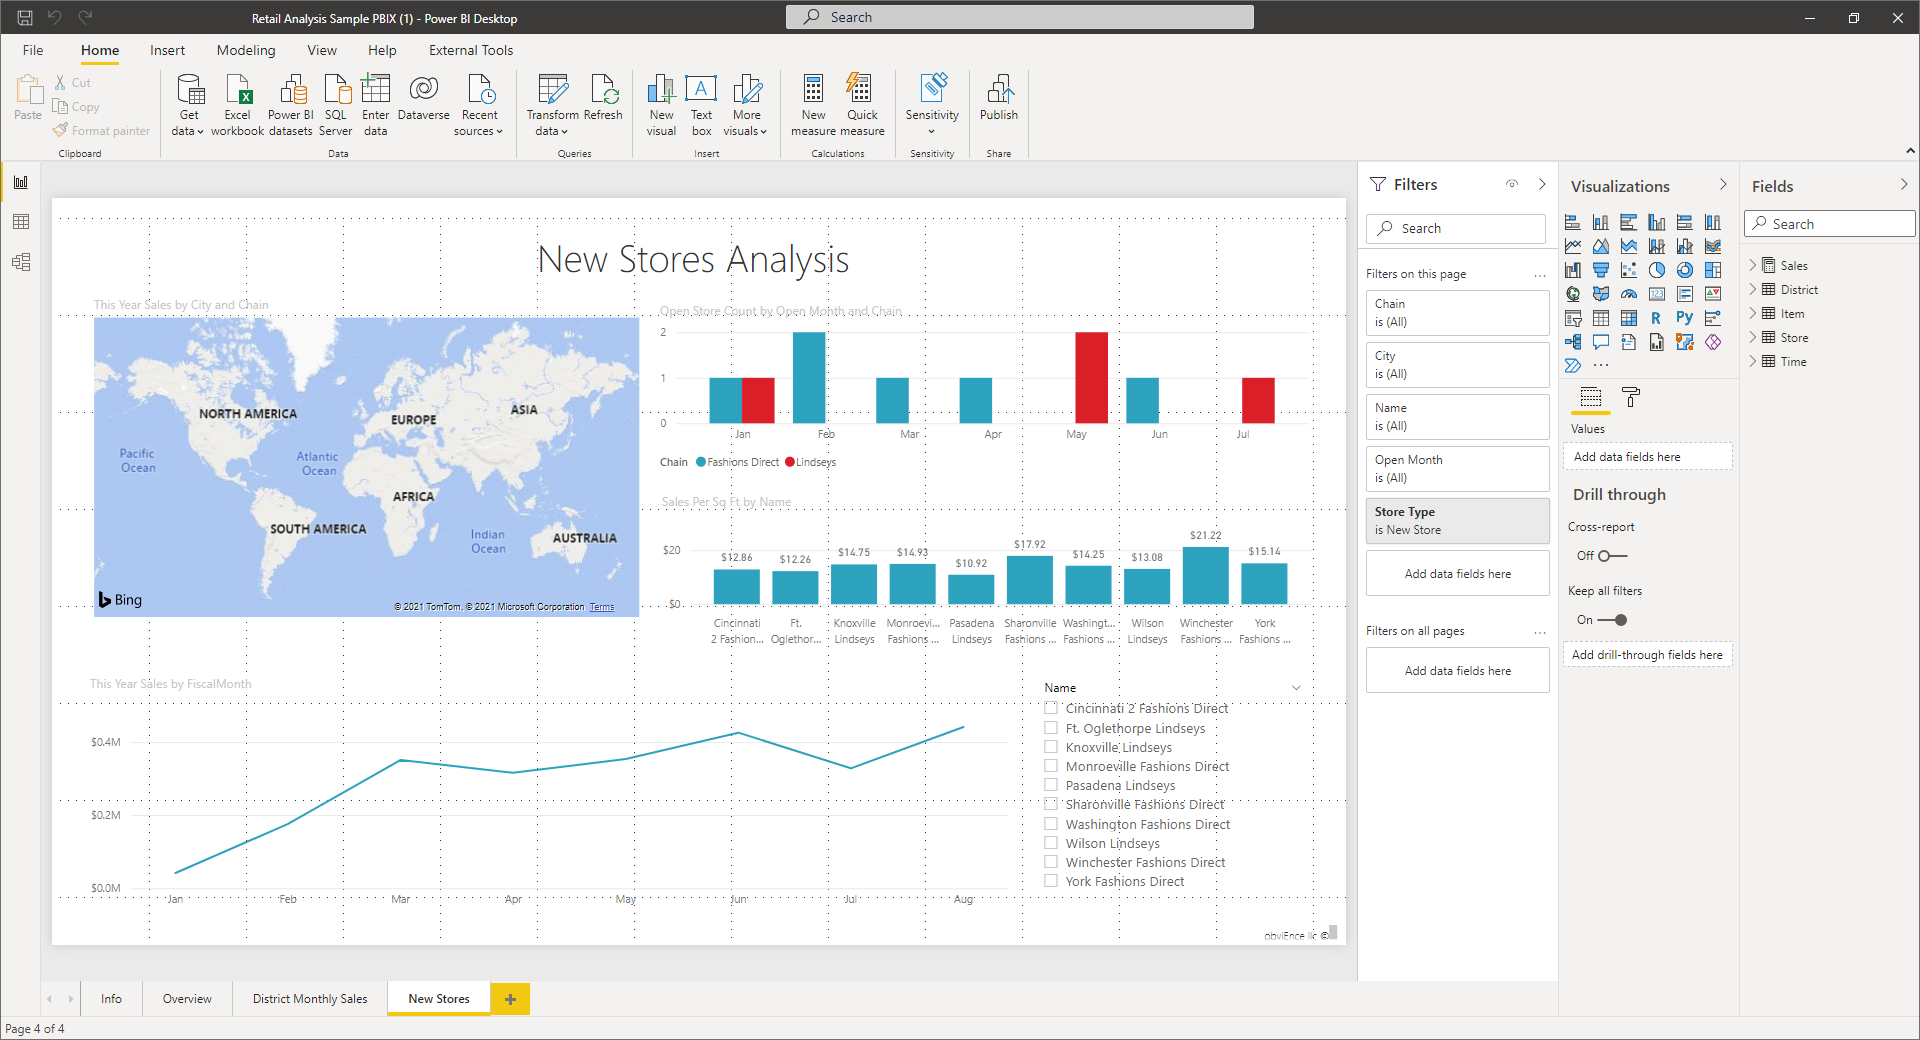1920x1040 pixels.
Task: Switch to Model view in left sidebar
Action: 21,262
